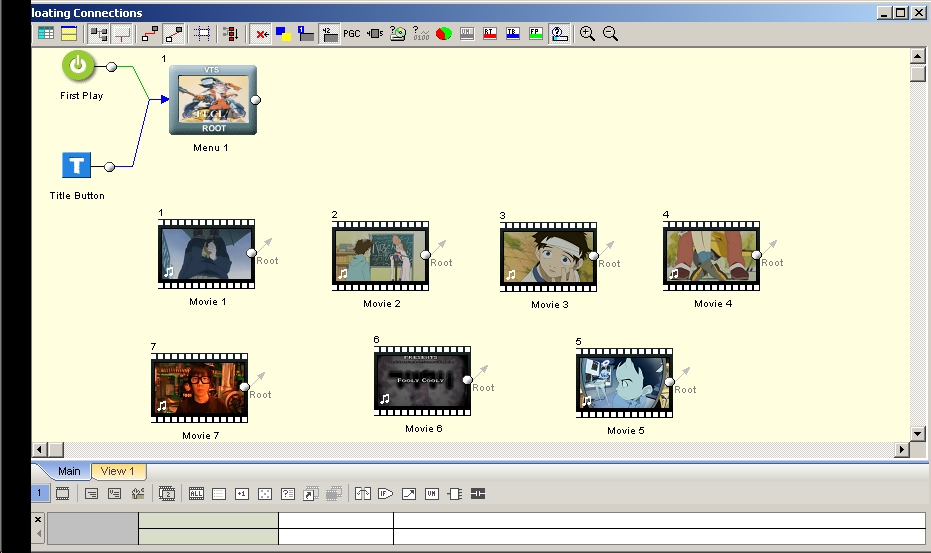
Task: Click the diagonal arrow jump icon
Action: pyautogui.click(x=408, y=494)
